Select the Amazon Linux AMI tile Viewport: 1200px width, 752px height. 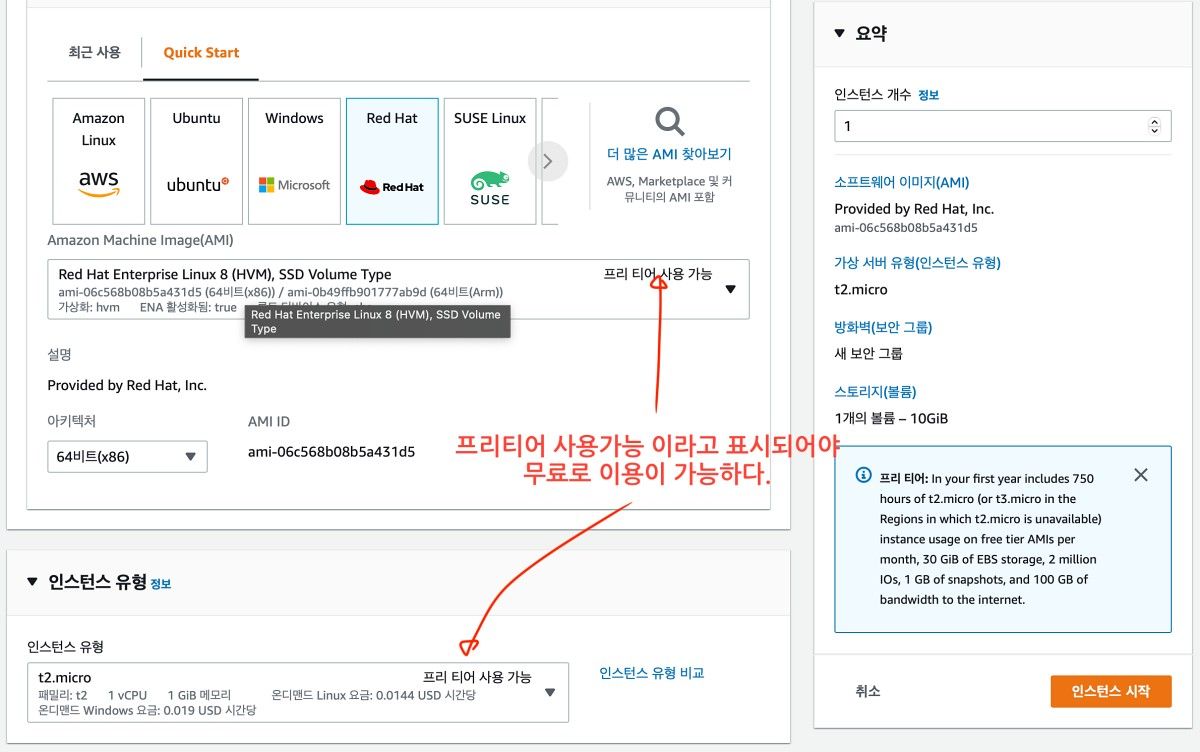tap(98, 161)
